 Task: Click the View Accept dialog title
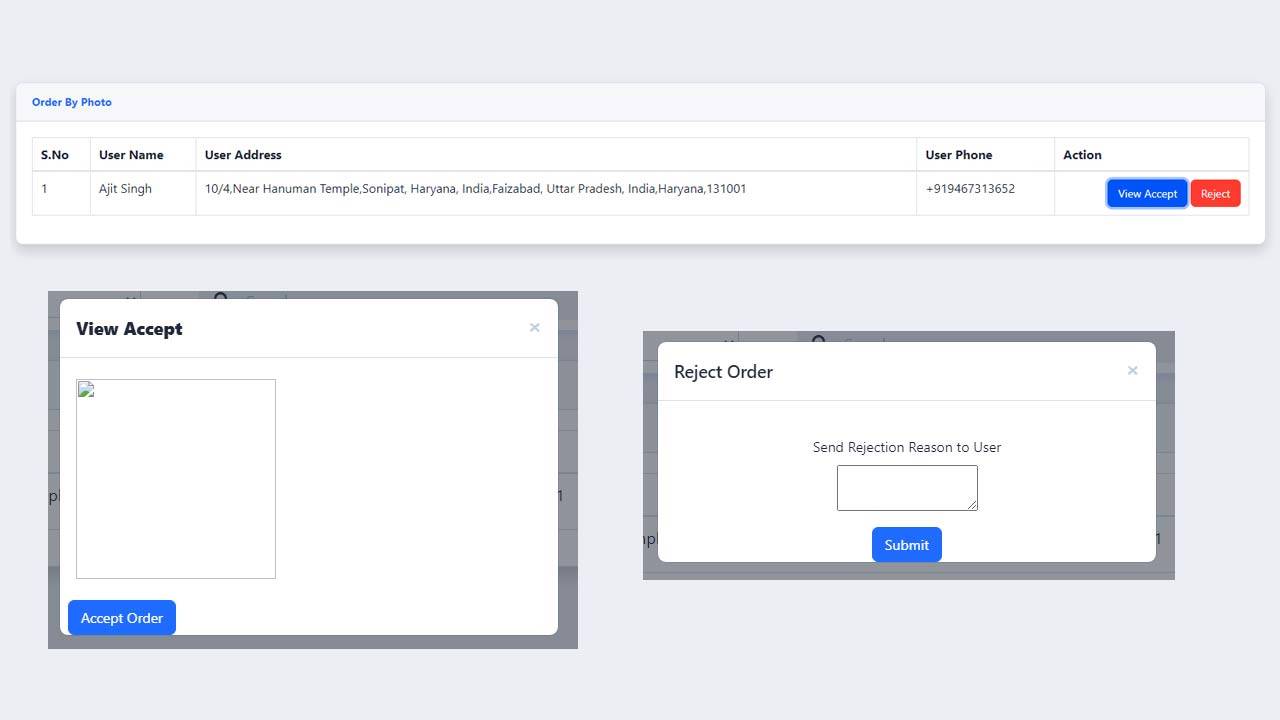(x=129, y=329)
